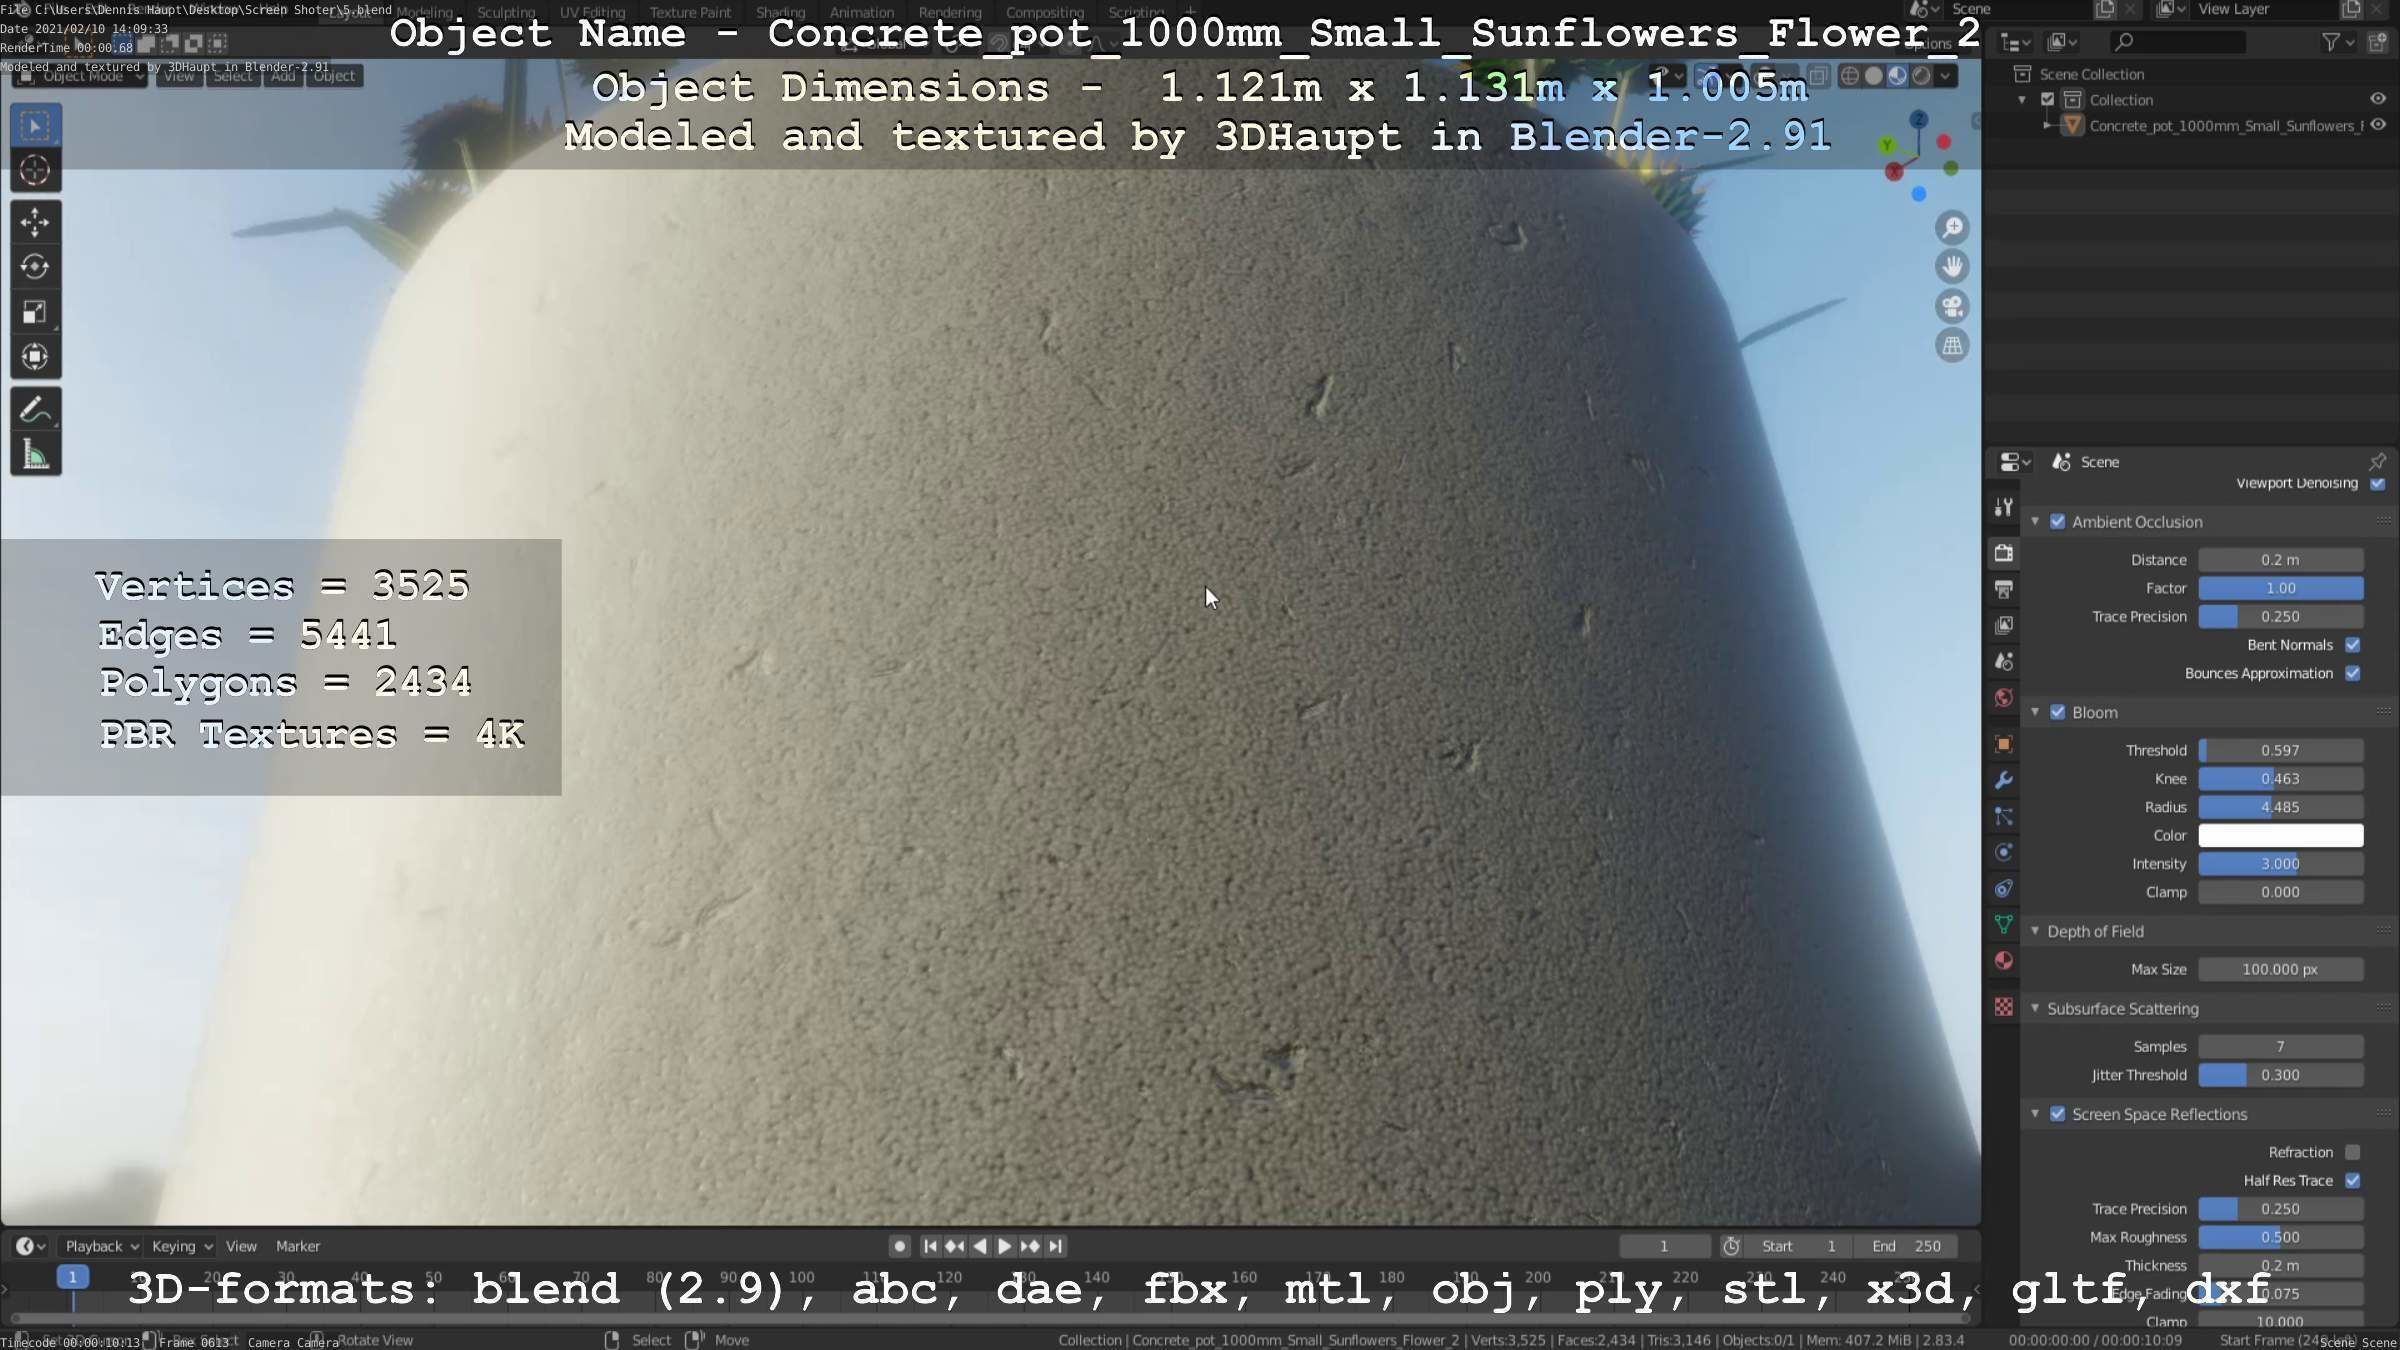Select the Scale tool
This screenshot has width=2400, height=1350.
coord(35,312)
